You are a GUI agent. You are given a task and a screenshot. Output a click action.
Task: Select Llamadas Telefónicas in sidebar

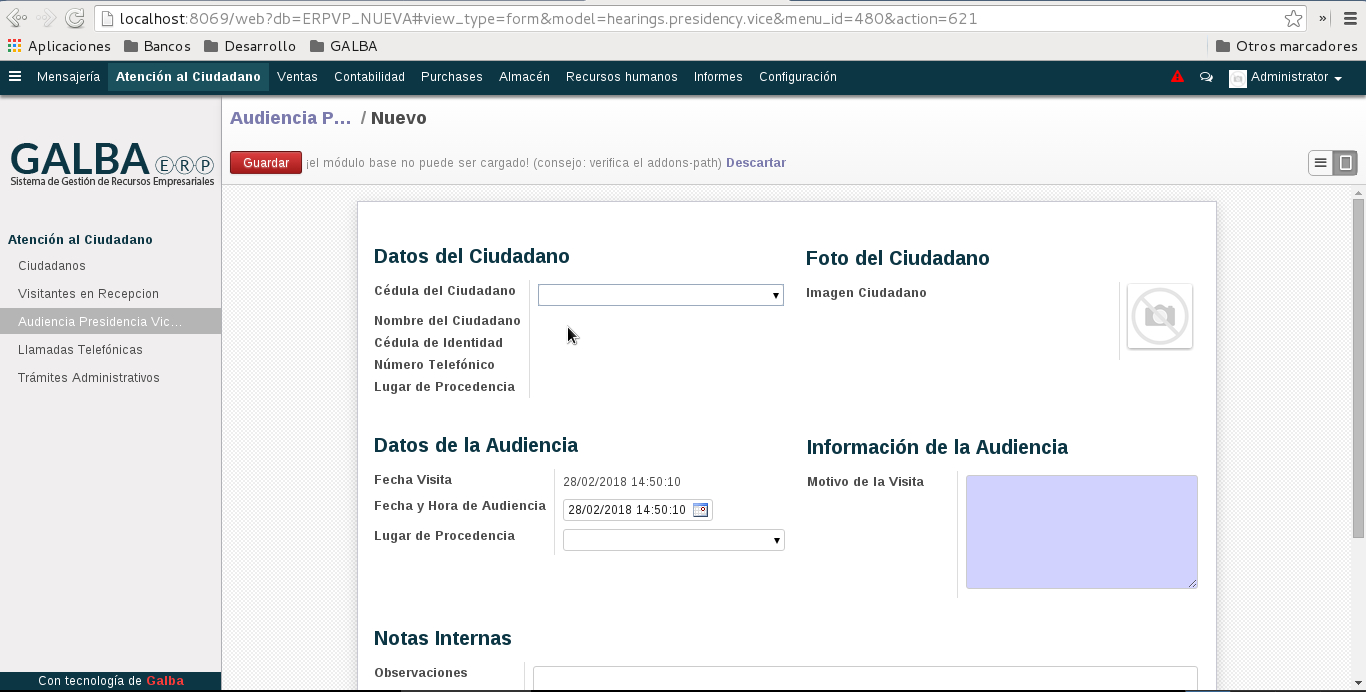(x=80, y=350)
